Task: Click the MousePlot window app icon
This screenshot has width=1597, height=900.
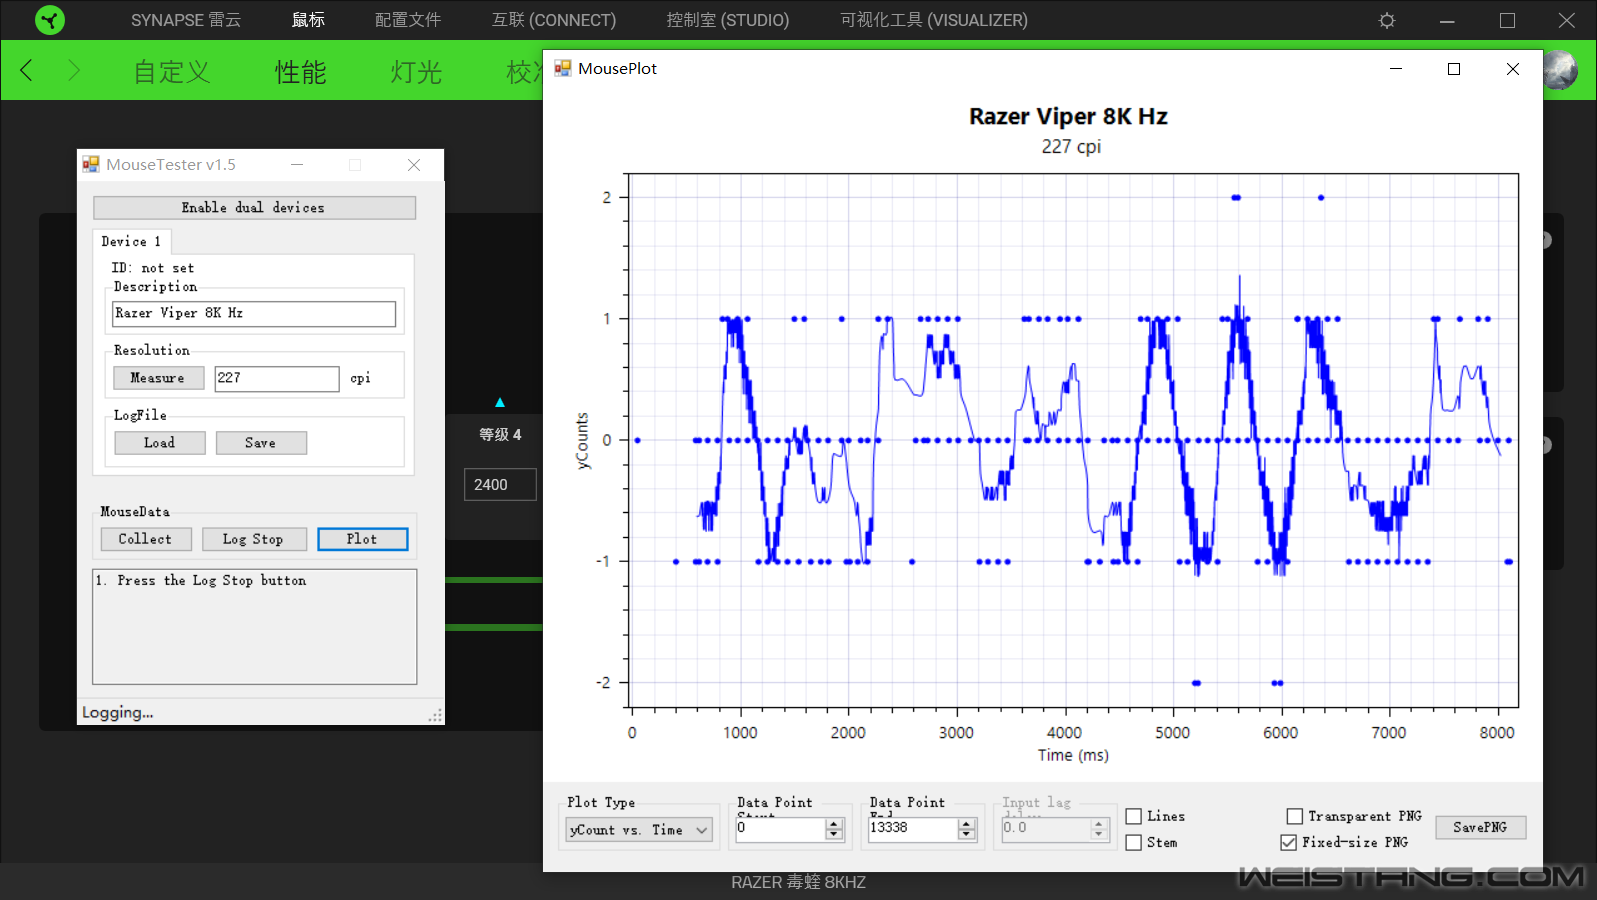Action: (x=563, y=68)
